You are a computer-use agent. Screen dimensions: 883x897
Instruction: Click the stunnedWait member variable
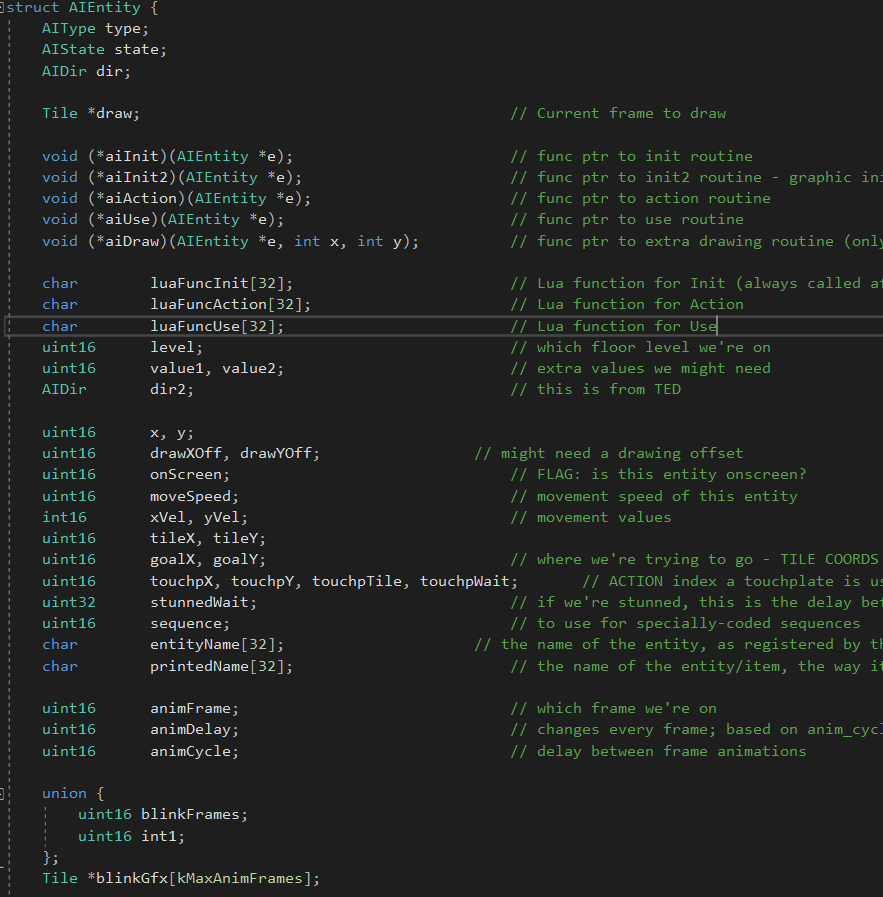199,602
